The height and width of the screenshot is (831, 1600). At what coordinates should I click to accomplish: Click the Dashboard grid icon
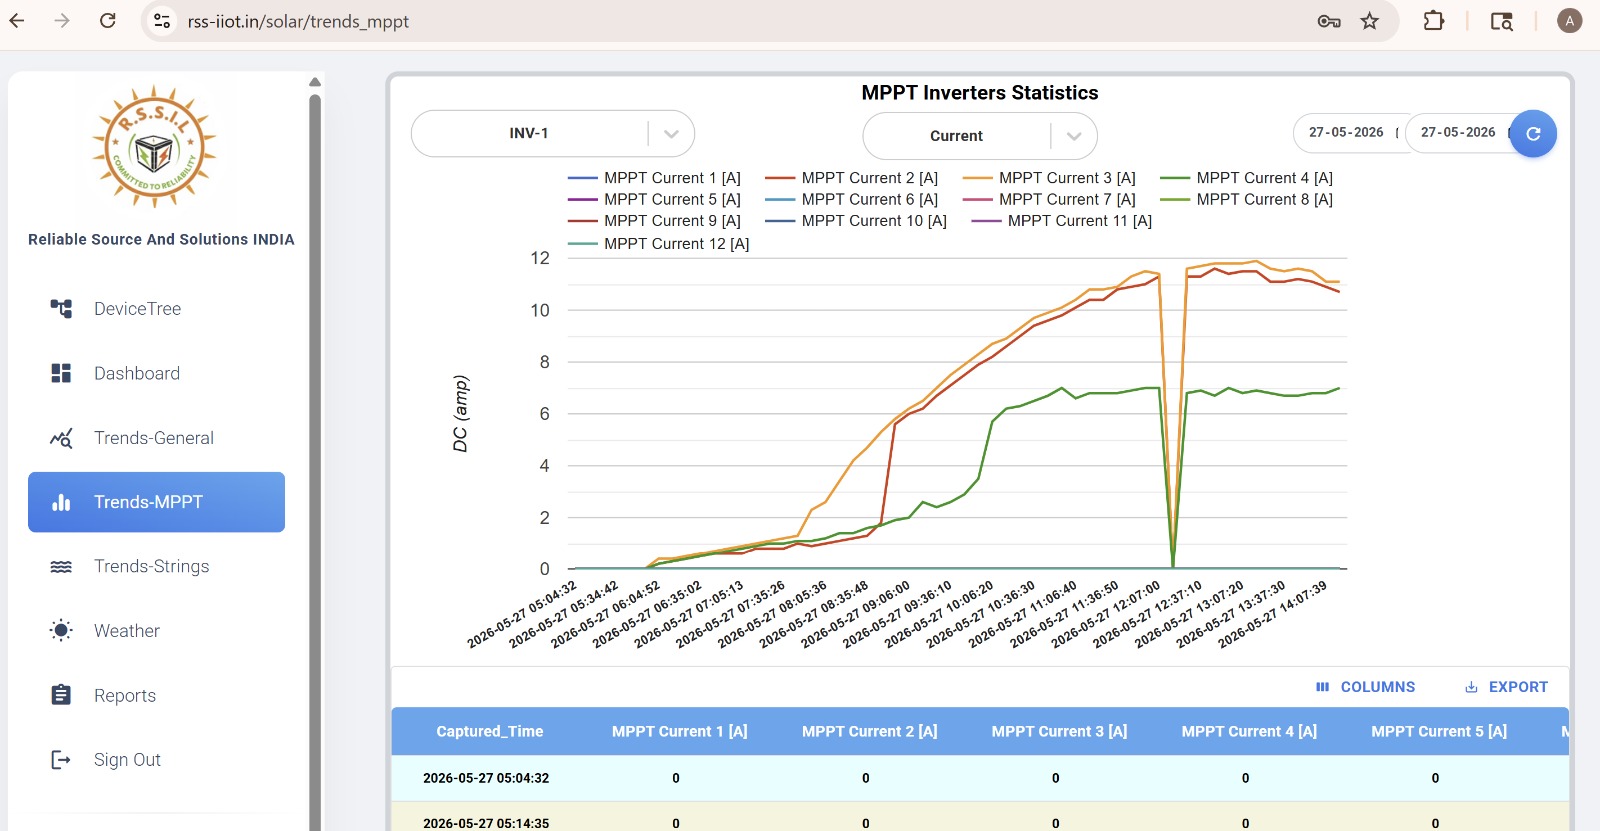(x=61, y=373)
